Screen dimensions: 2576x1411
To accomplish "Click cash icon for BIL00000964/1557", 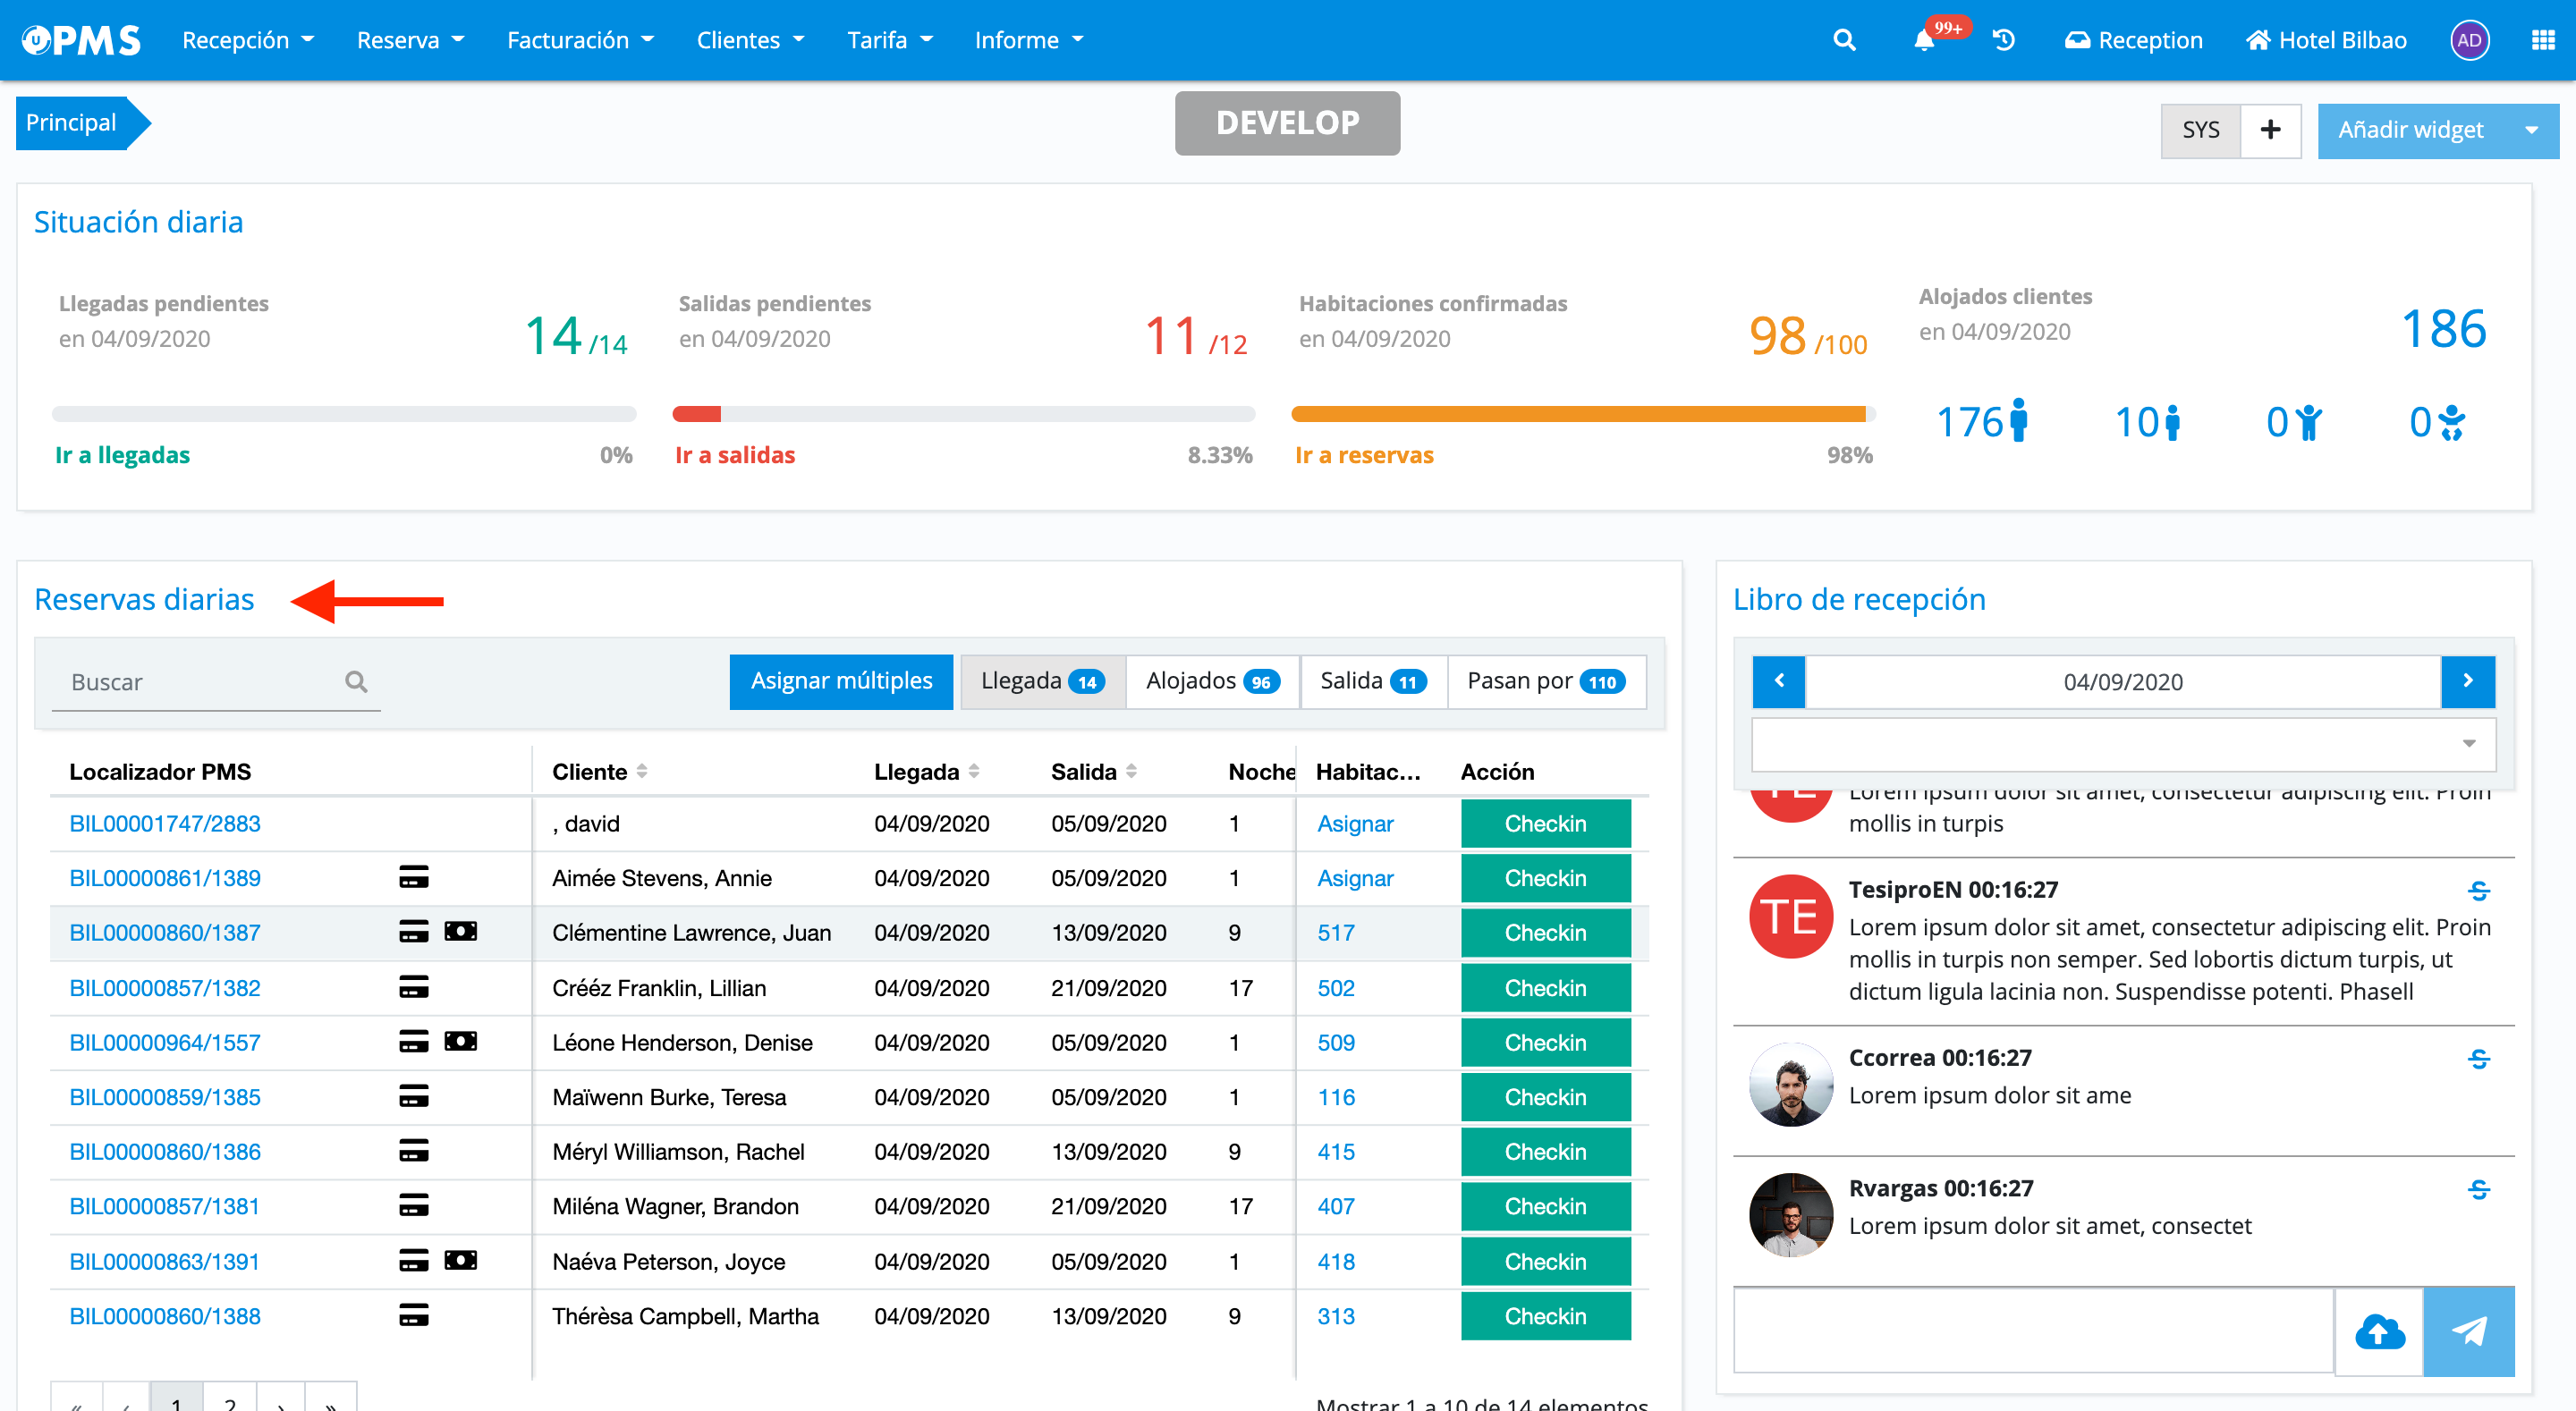I will pyautogui.click(x=460, y=1041).
